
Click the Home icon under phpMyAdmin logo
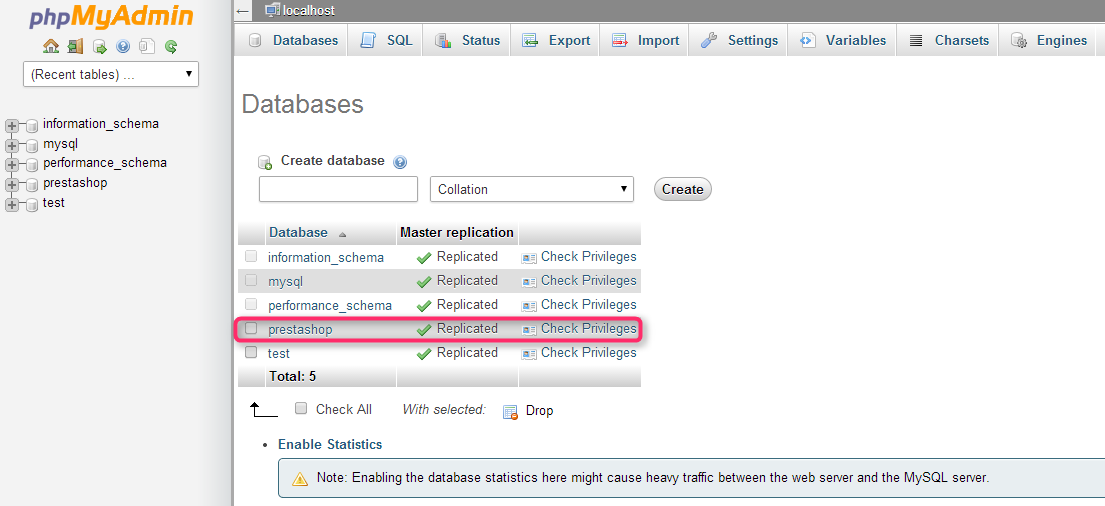[x=51, y=47]
